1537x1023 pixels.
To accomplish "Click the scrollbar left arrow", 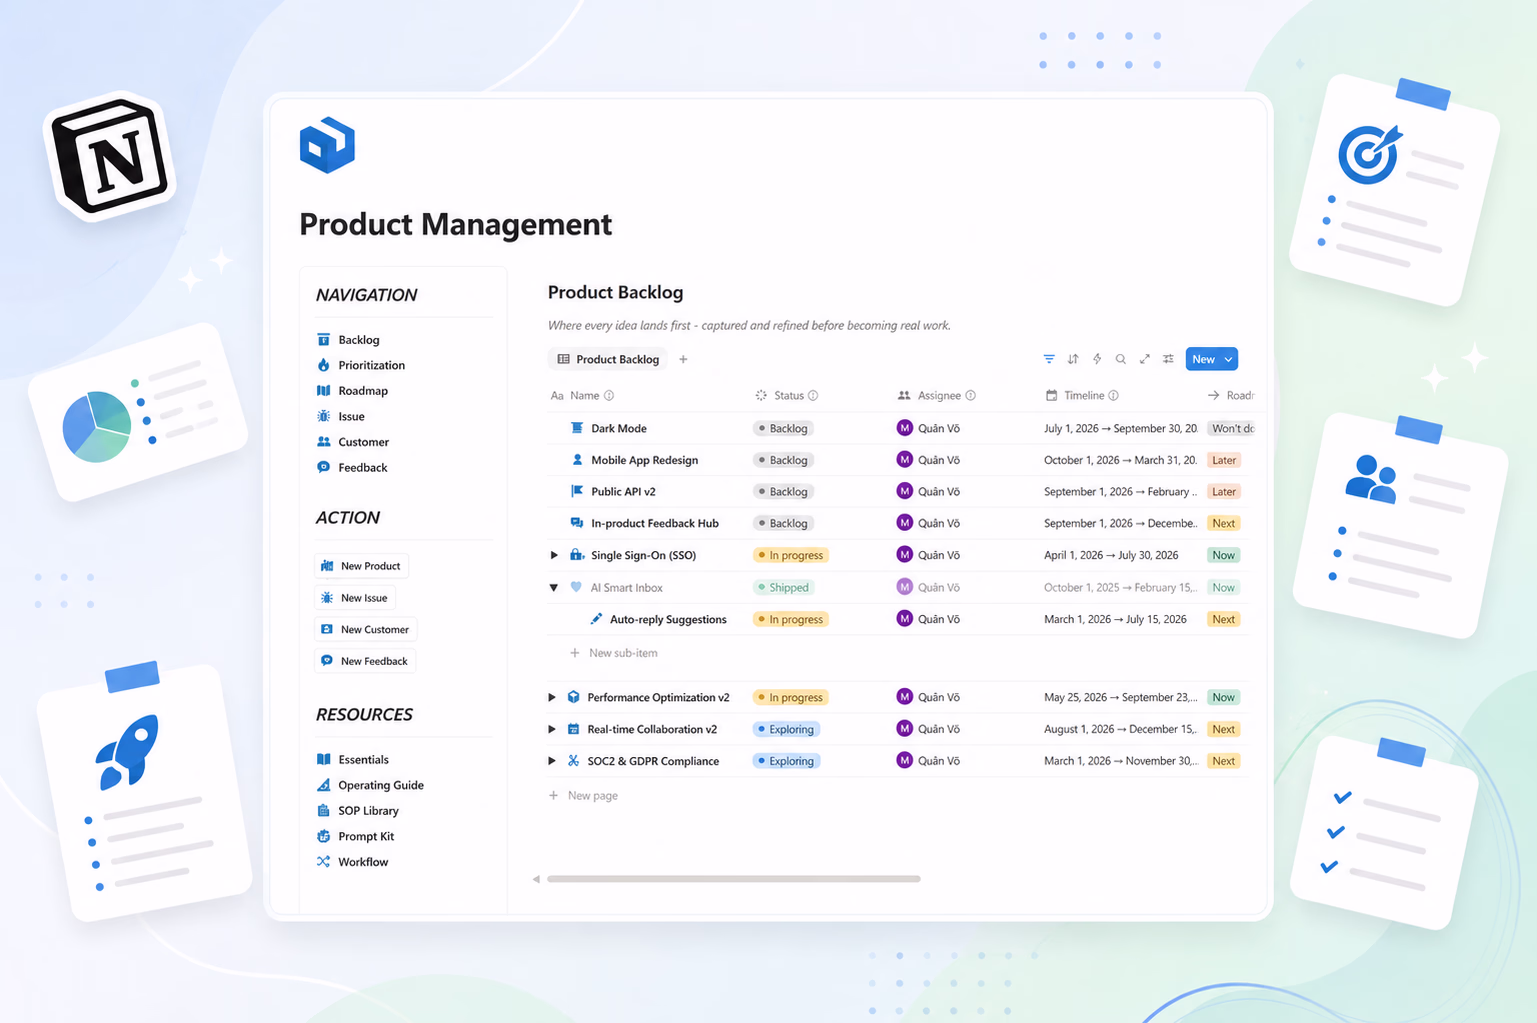I will (536, 879).
